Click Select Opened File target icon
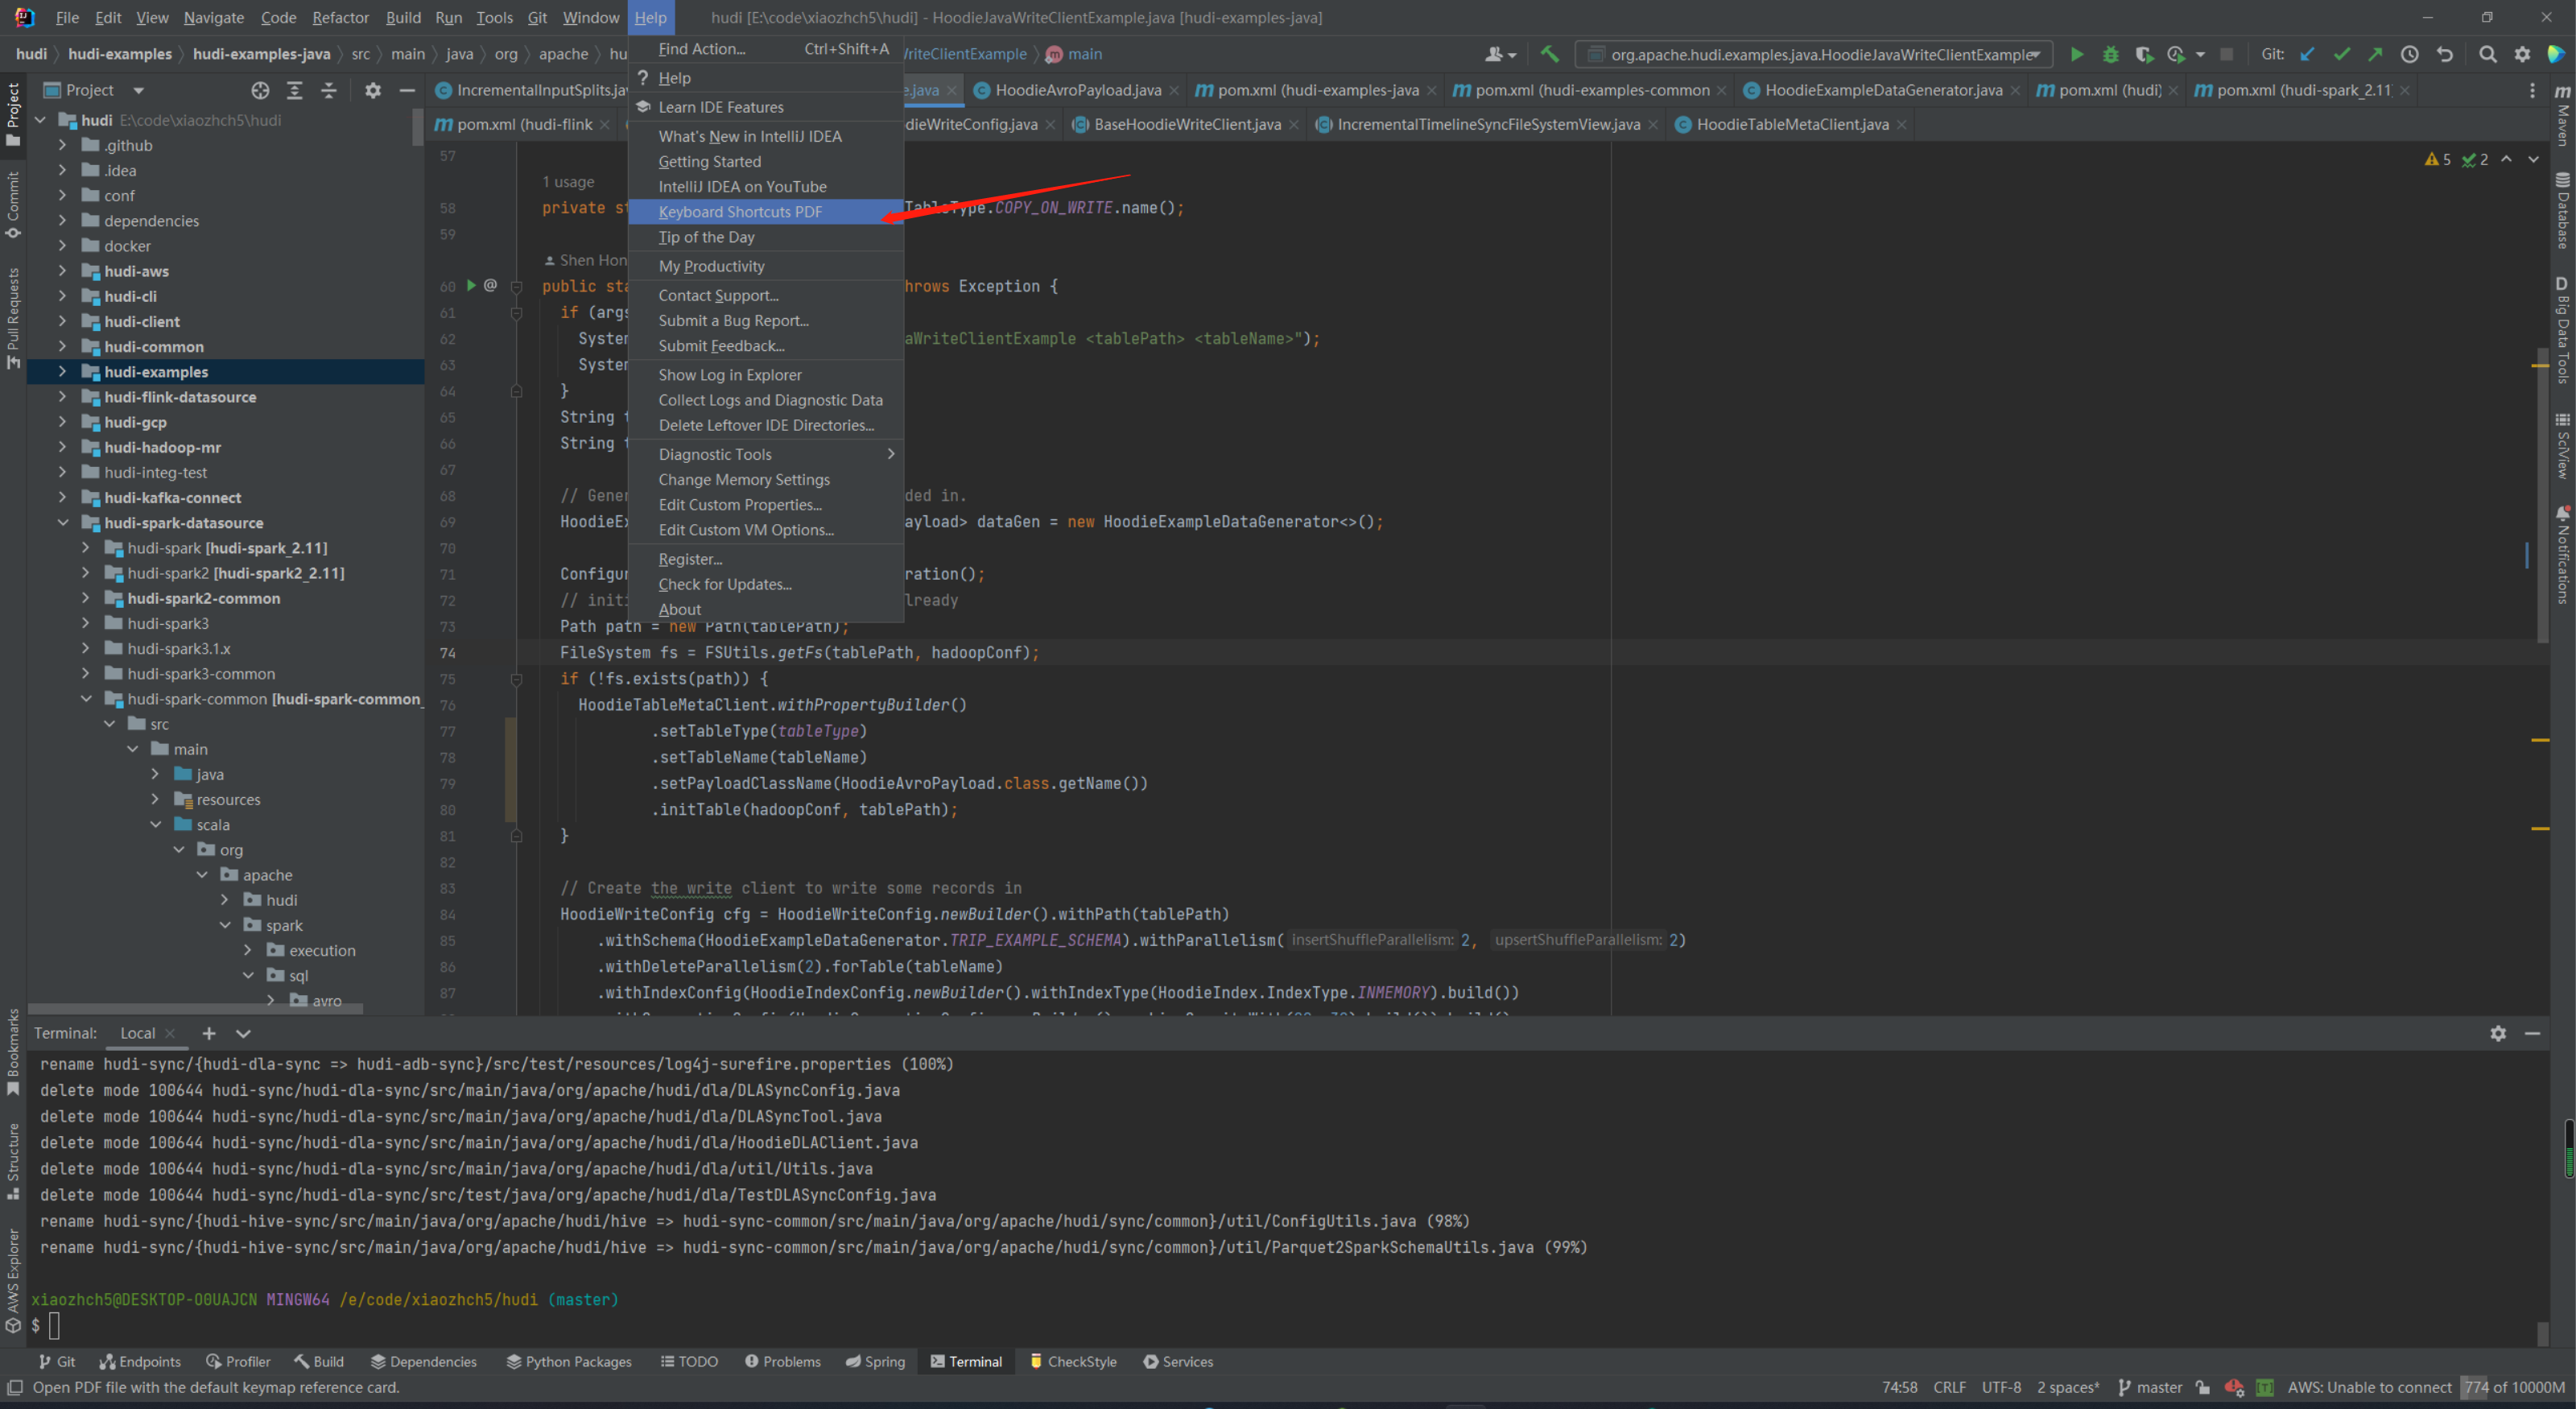The image size is (2576, 1409). point(260,90)
